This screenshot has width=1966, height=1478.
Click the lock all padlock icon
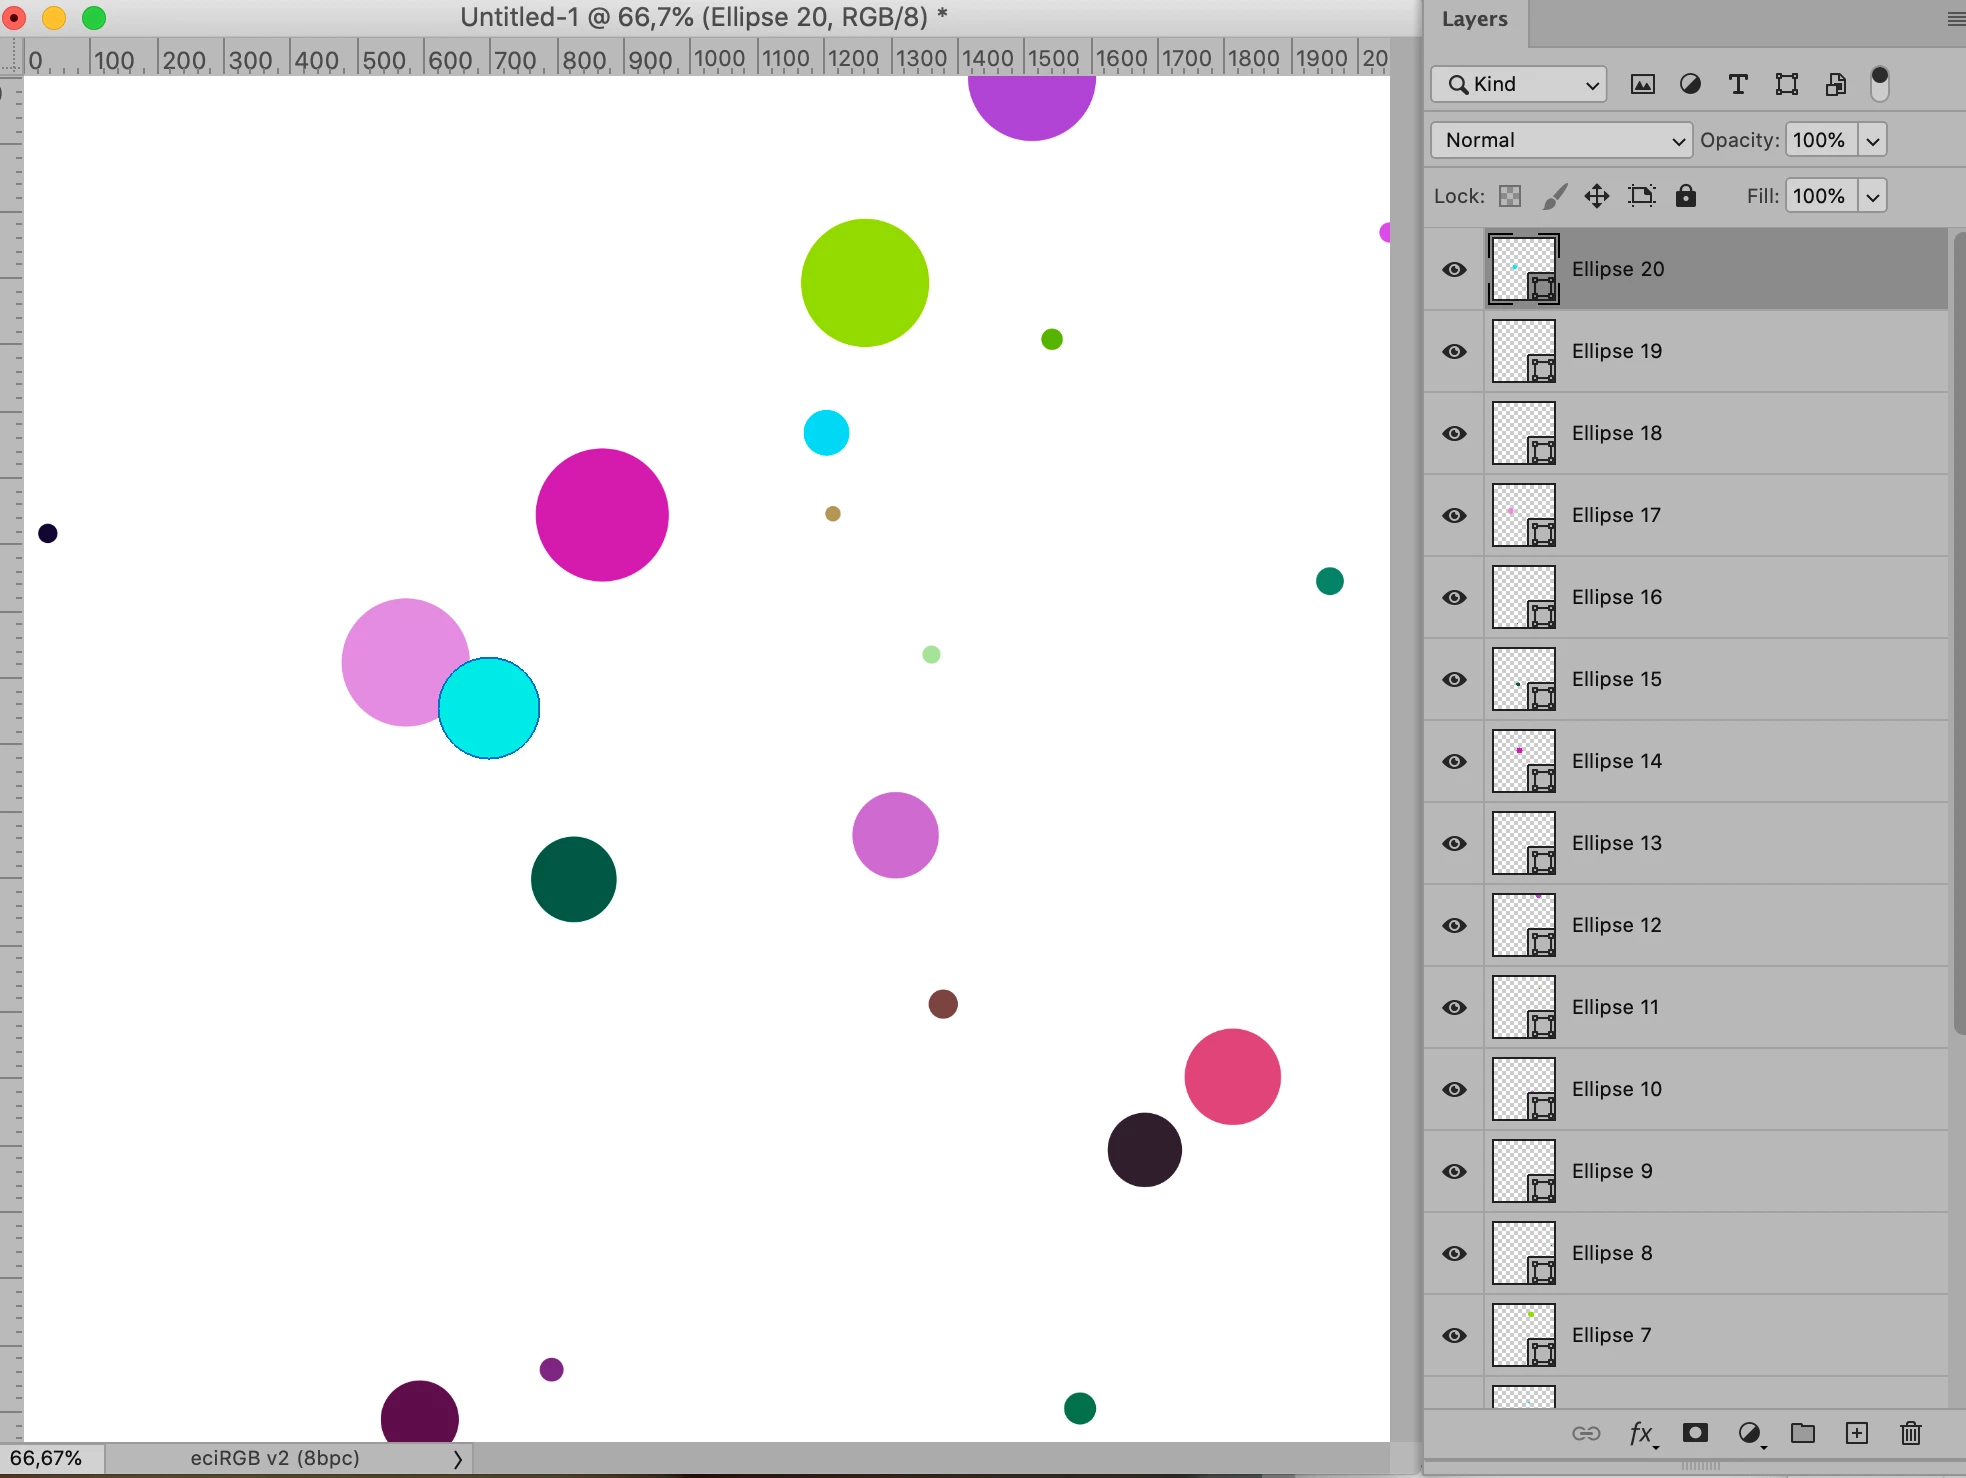pyautogui.click(x=1686, y=196)
